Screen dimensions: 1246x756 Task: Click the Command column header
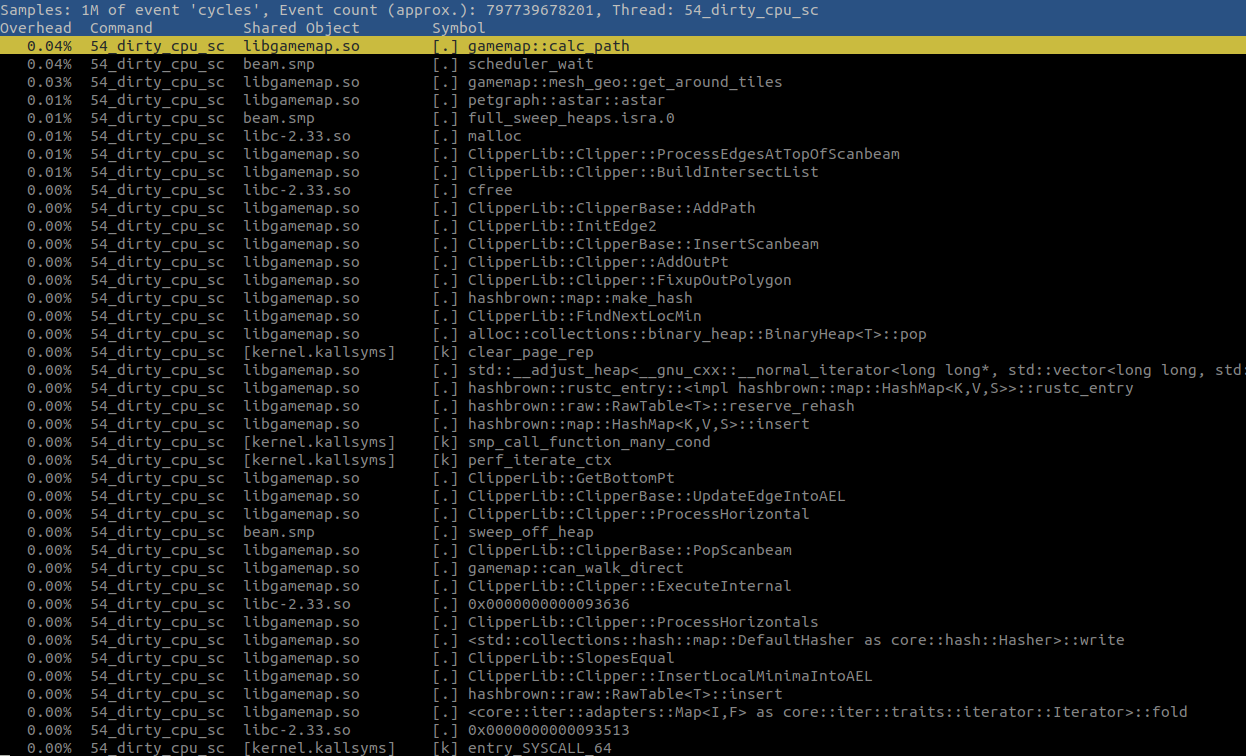pyautogui.click(x=120, y=28)
